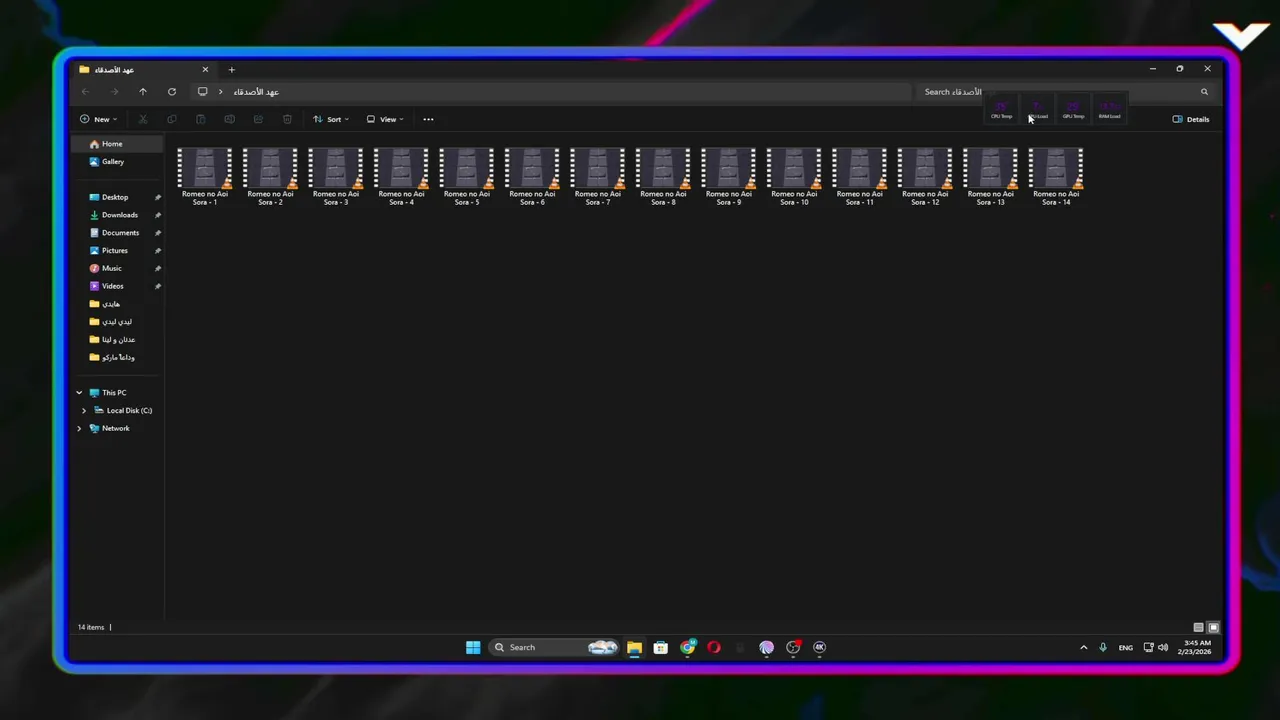Open the Downloads quick access folder
Image resolution: width=1280 pixels, height=720 pixels.
point(119,215)
